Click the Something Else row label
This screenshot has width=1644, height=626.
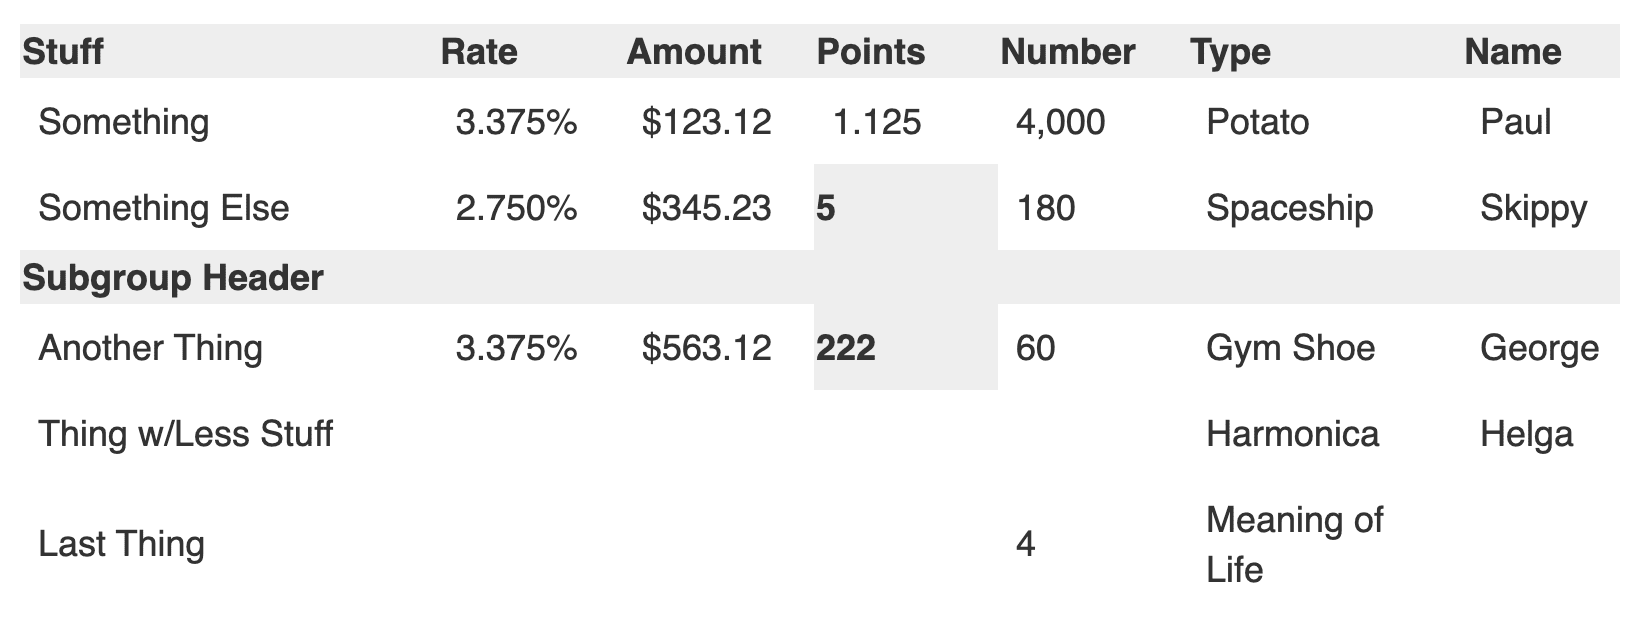tap(164, 208)
